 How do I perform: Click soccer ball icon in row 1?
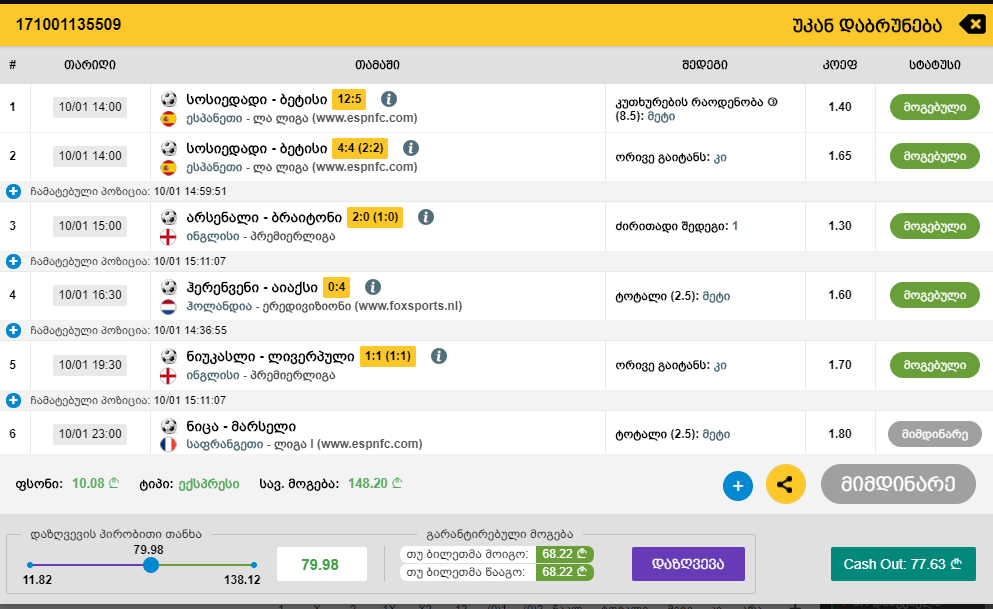coord(168,99)
